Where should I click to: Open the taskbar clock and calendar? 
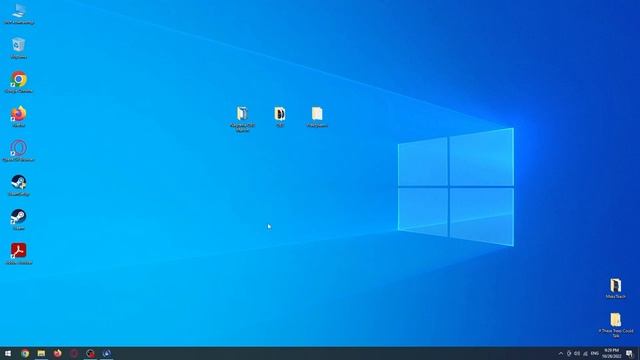pyautogui.click(x=611, y=353)
